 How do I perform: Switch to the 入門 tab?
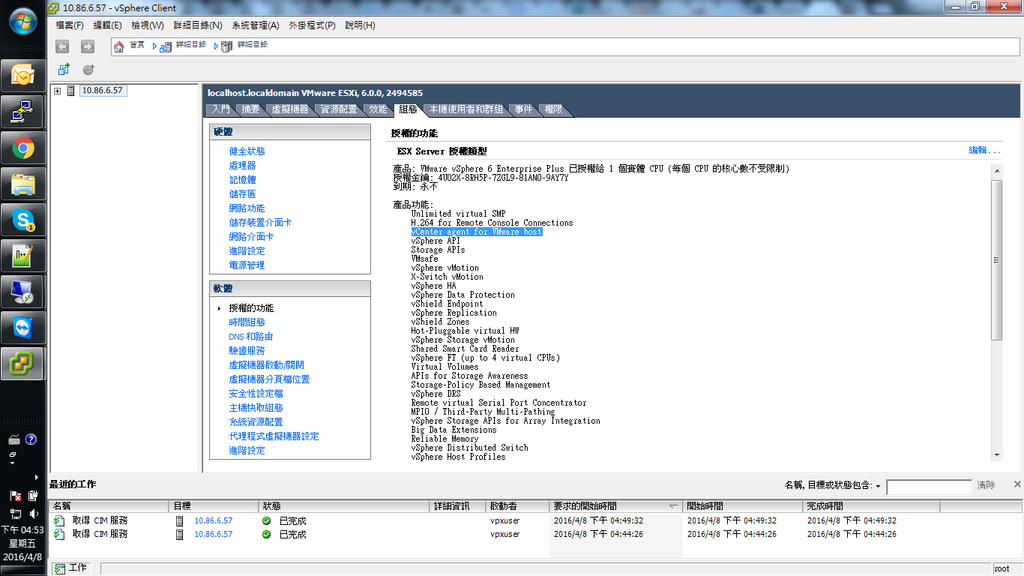221,110
